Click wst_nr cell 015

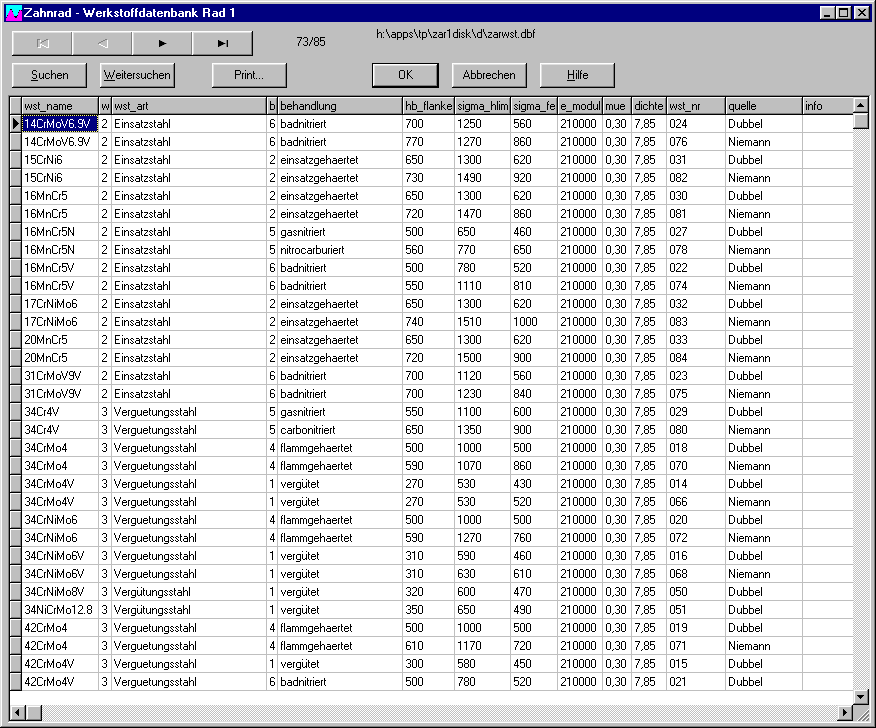pyautogui.click(x=696, y=664)
